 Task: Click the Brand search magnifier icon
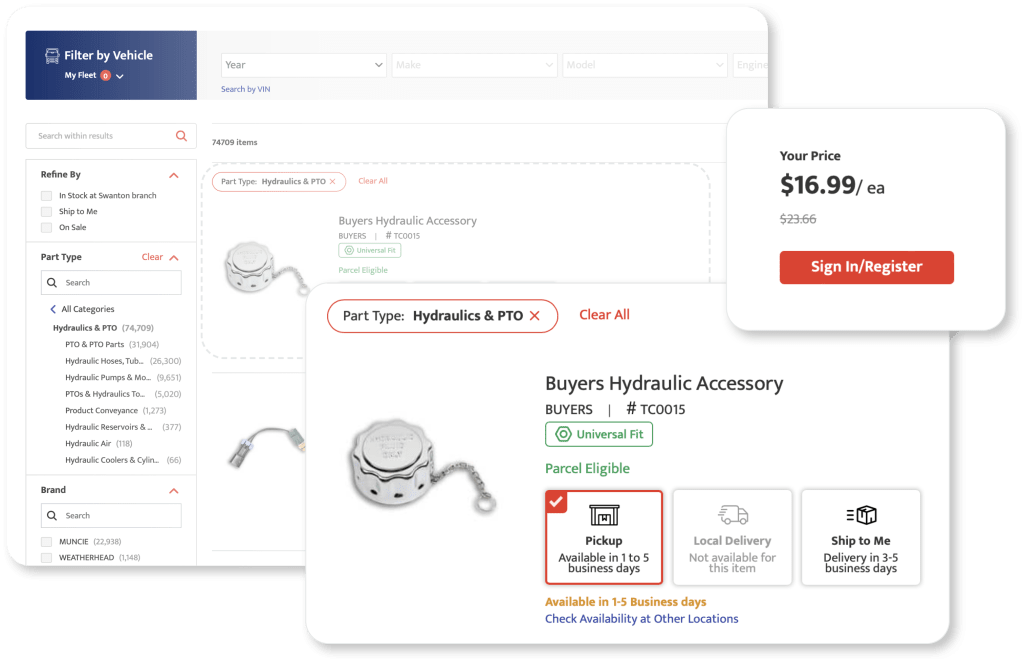(x=52, y=516)
